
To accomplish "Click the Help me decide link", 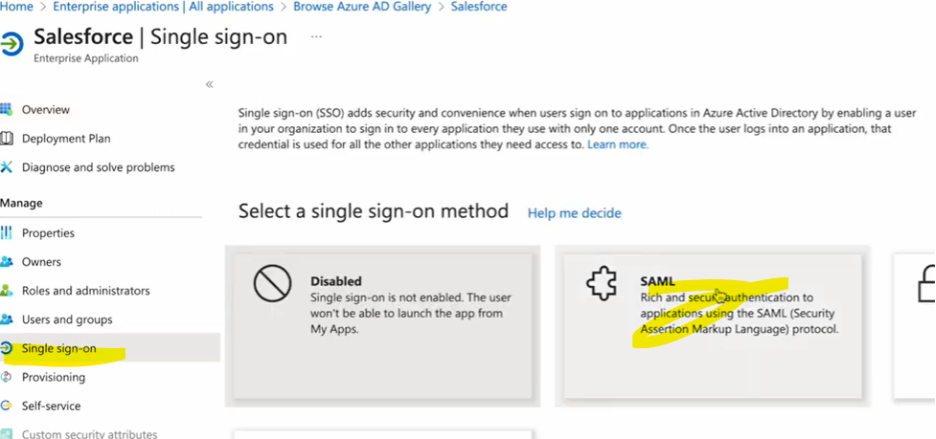I will tap(574, 213).
